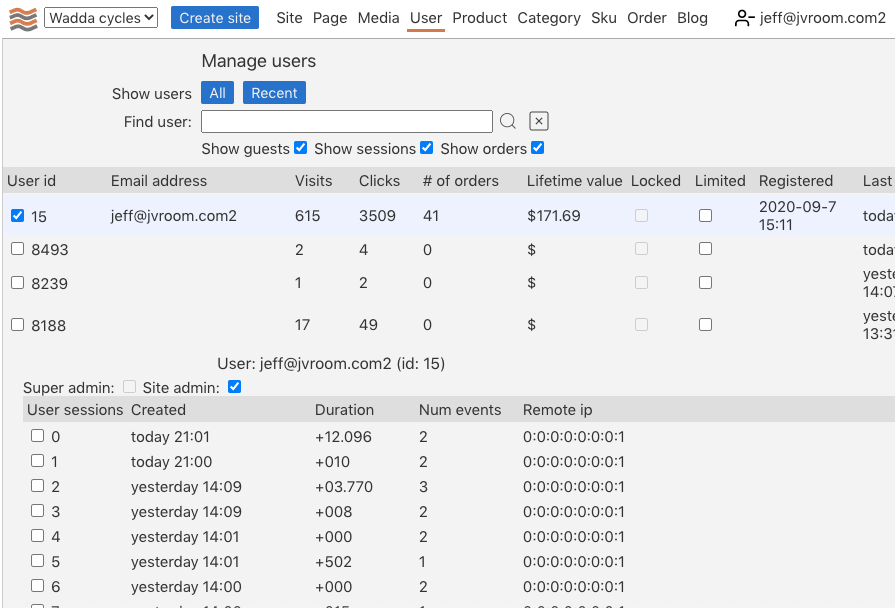The height and width of the screenshot is (608, 895).
Task: Click the Created column header in sessions
Action: pyautogui.click(x=158, y=410)
